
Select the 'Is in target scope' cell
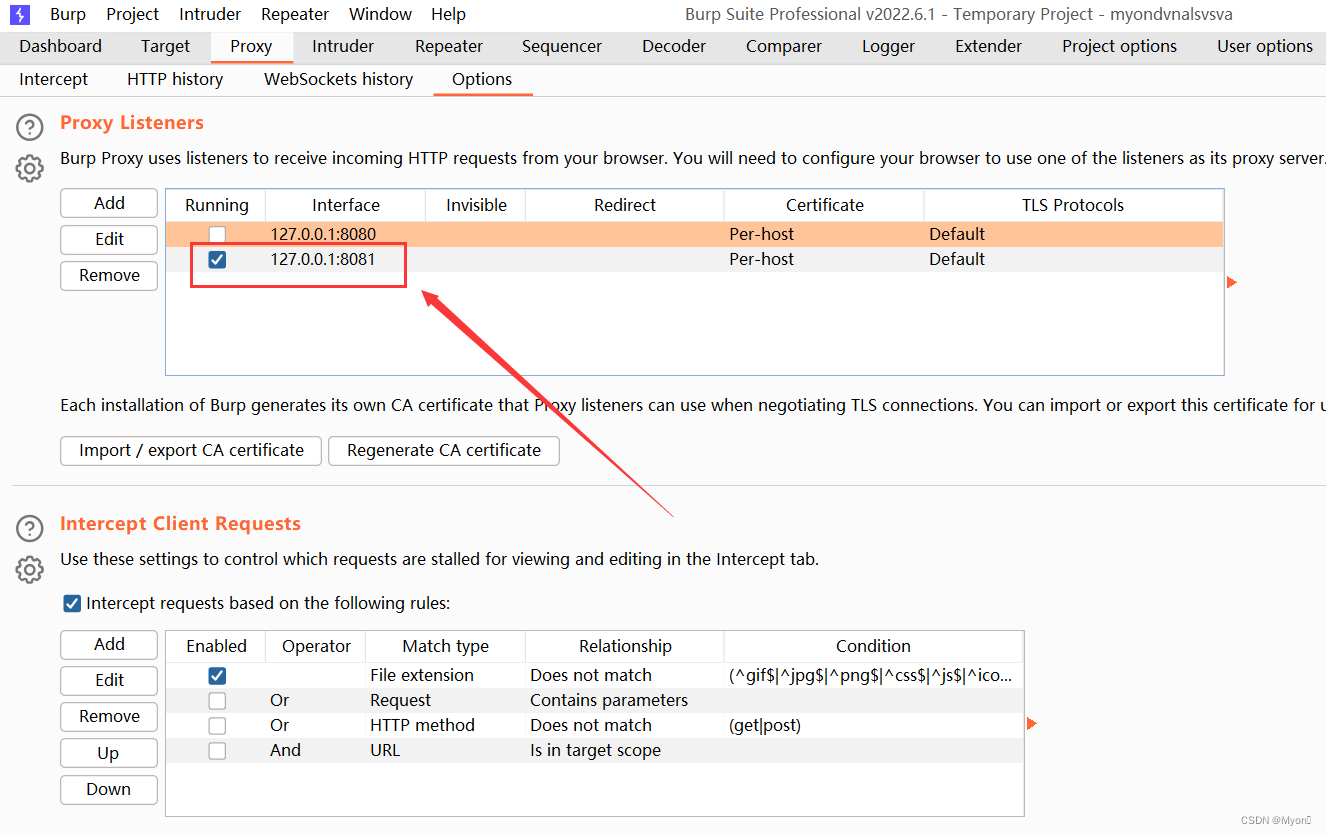[x=624, y=750]
